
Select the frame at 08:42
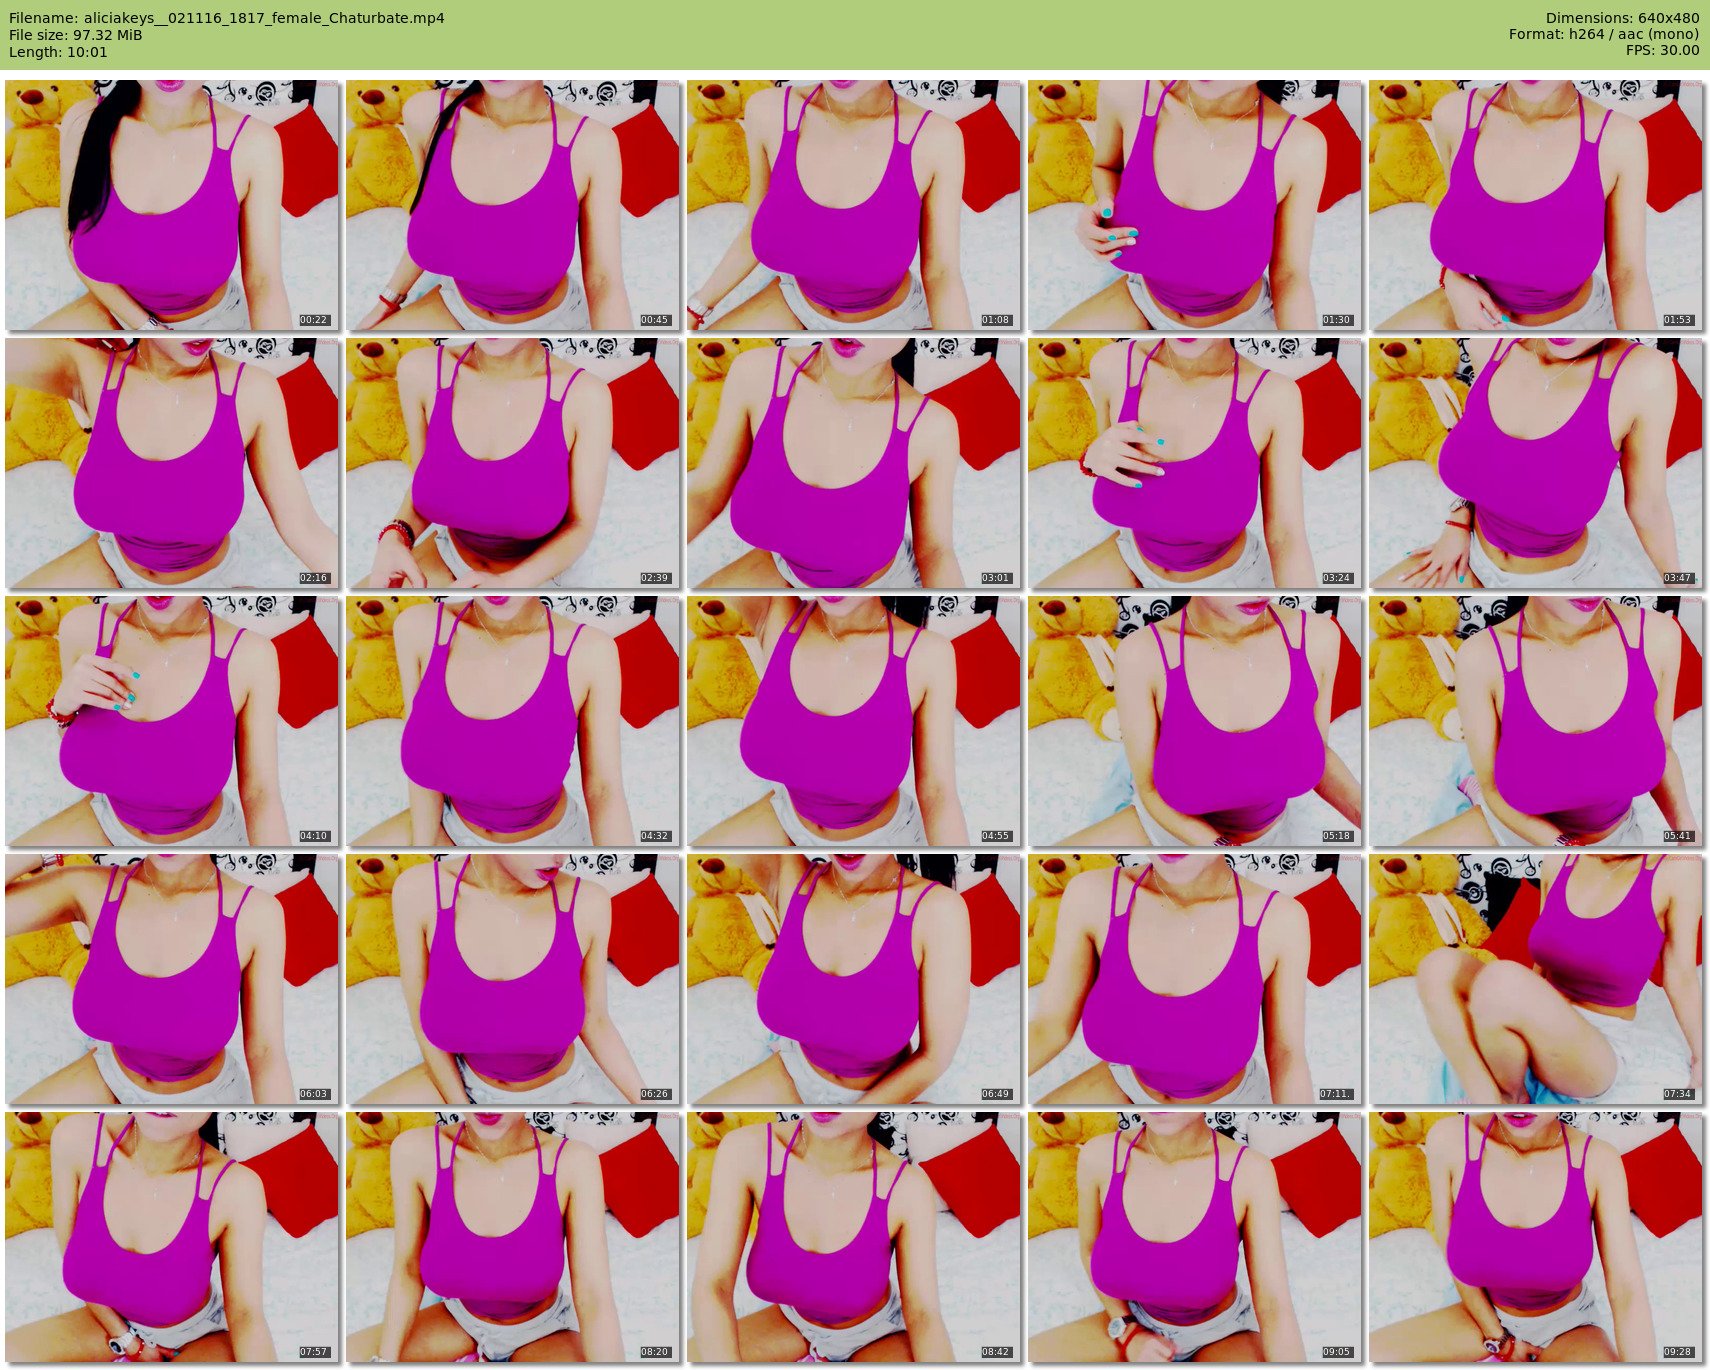click(853, 1237)
